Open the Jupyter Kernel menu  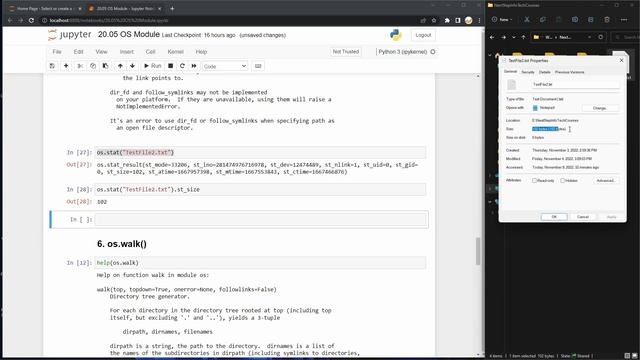(x=176, y=52)
